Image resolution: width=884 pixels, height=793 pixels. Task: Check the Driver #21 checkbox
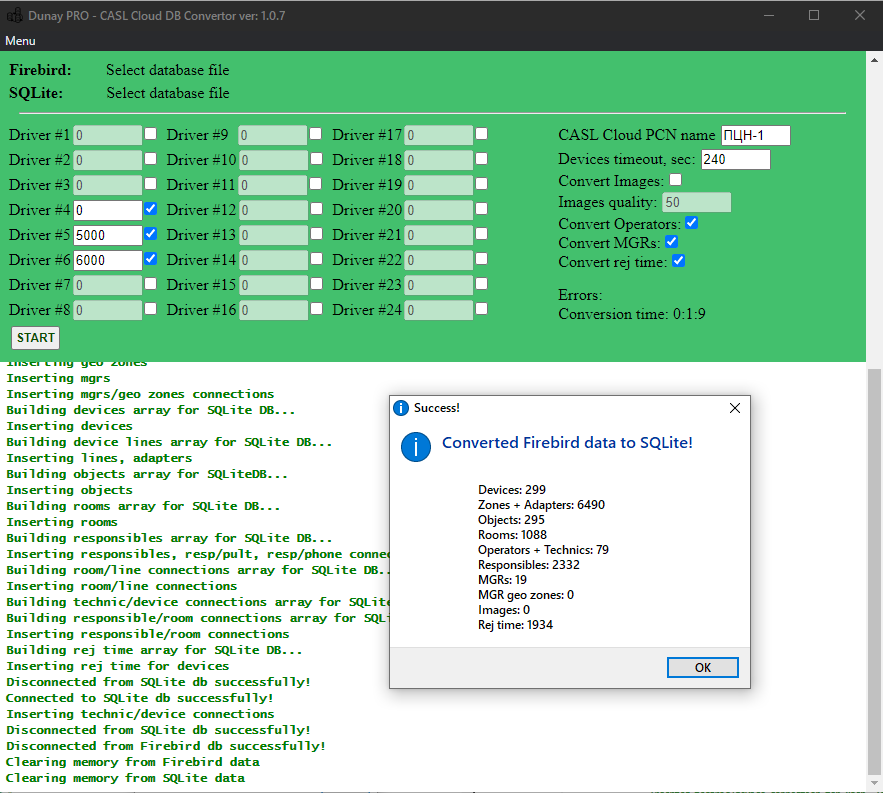(481, 233)
